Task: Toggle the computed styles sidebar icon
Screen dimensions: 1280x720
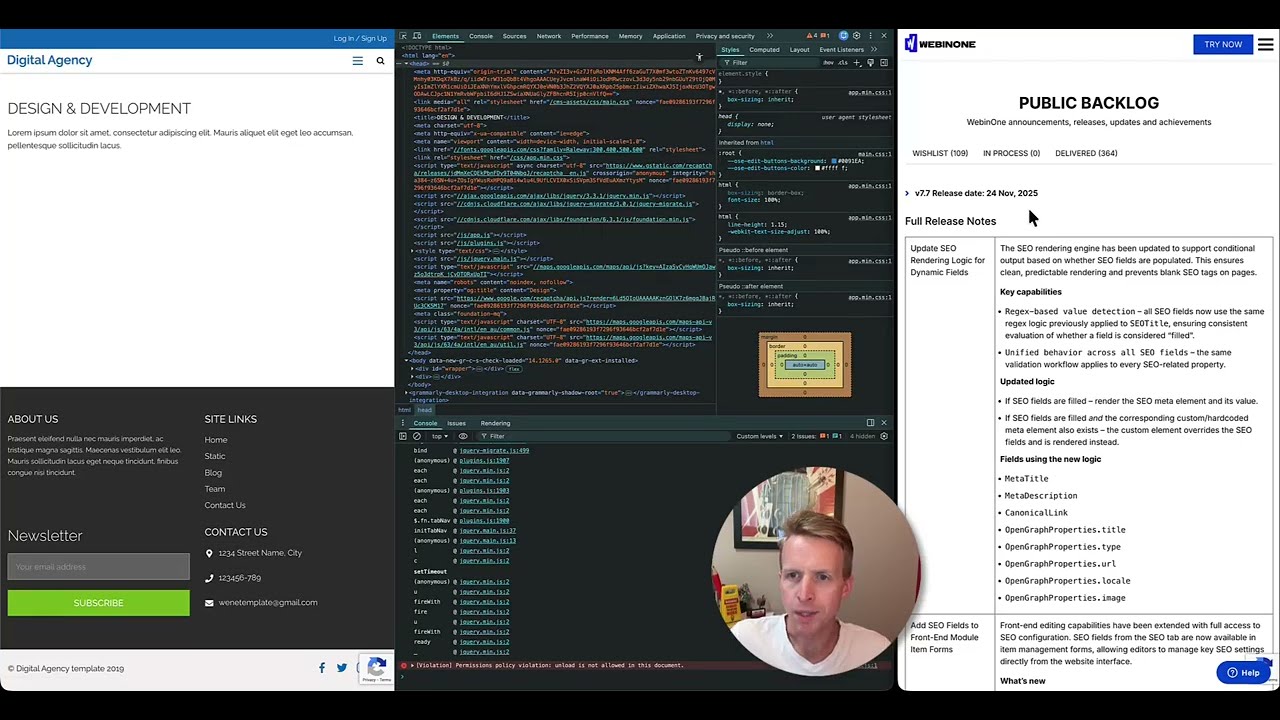Action: point(884,62)
